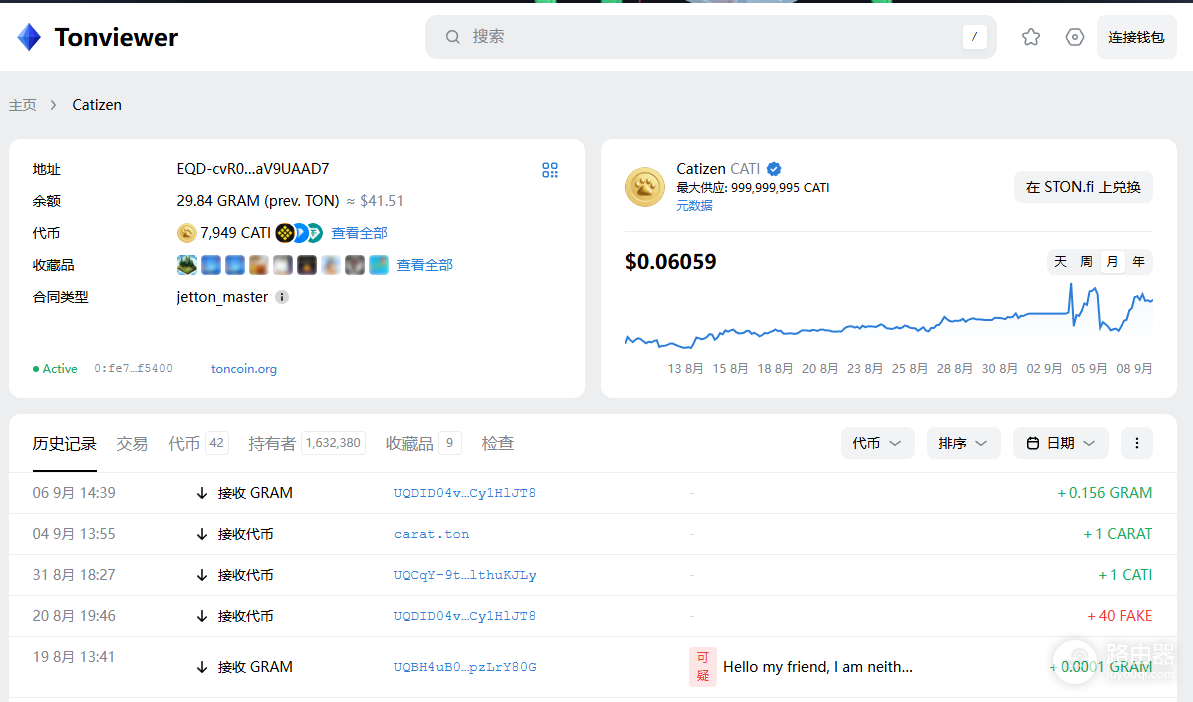Add page to favorites star icon
The image size is (1193, 702).
coord(1031,37)
